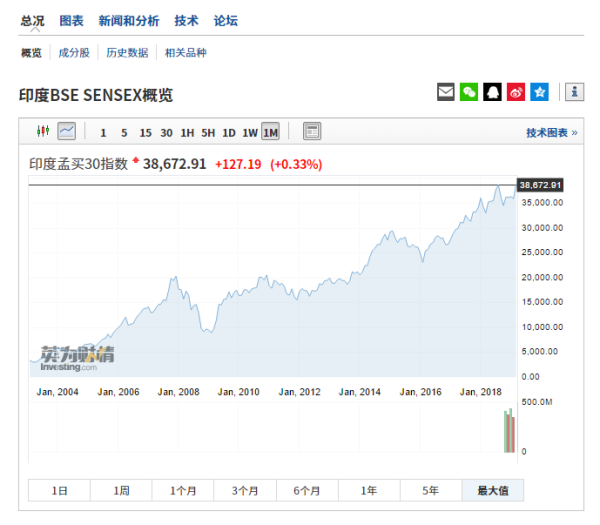Select the 1W interval
The width and height of the screenshot is (600, 525).
coord(250,133)
